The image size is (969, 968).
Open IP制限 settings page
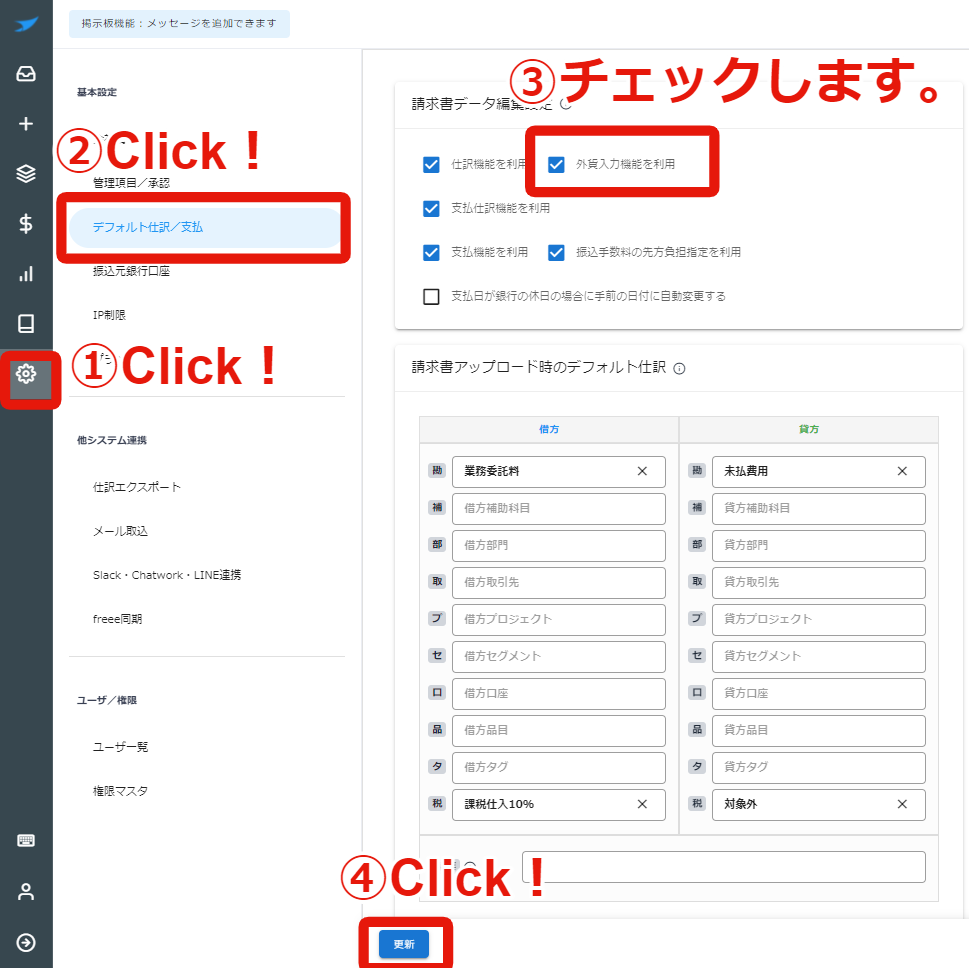click(109, 315)
